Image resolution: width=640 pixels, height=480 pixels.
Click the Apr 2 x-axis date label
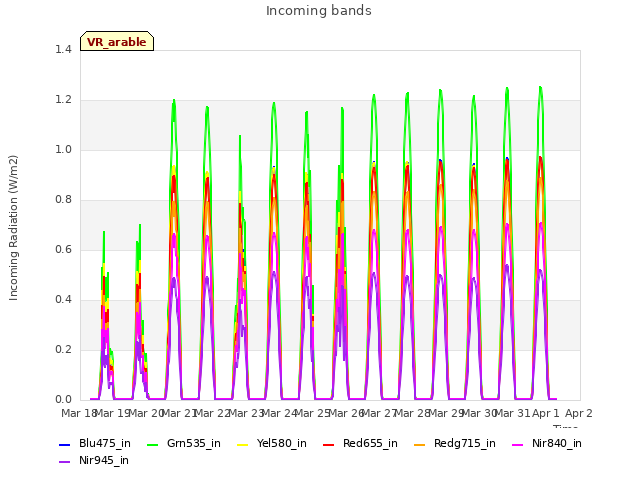click(x=579, y=413)
